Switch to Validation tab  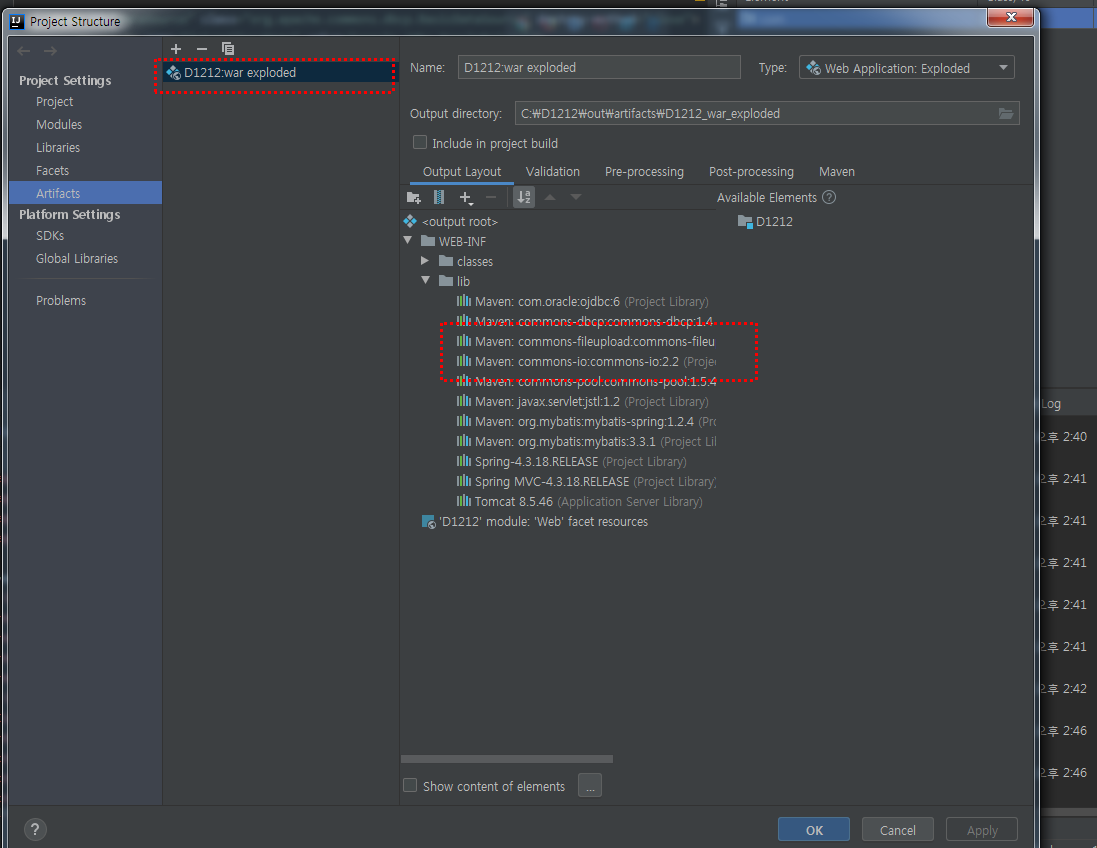pos(553,172)
